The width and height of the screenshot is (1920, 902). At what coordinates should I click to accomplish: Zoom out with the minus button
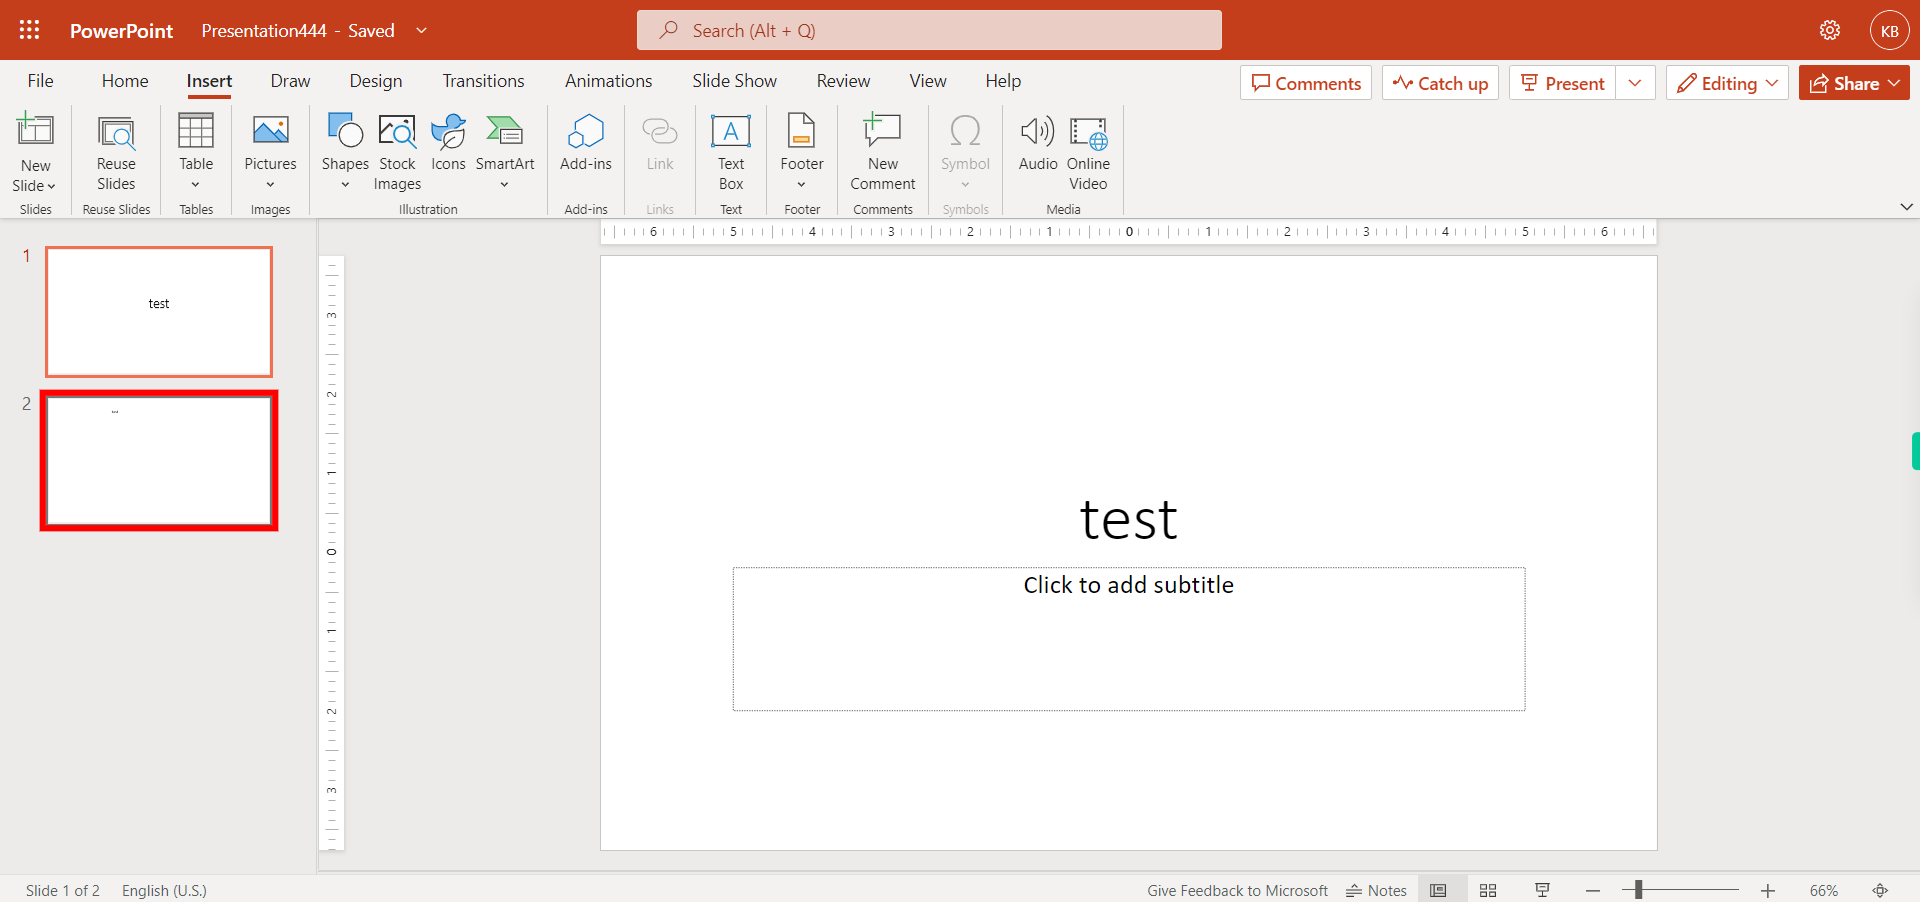tap(1593, 890)
